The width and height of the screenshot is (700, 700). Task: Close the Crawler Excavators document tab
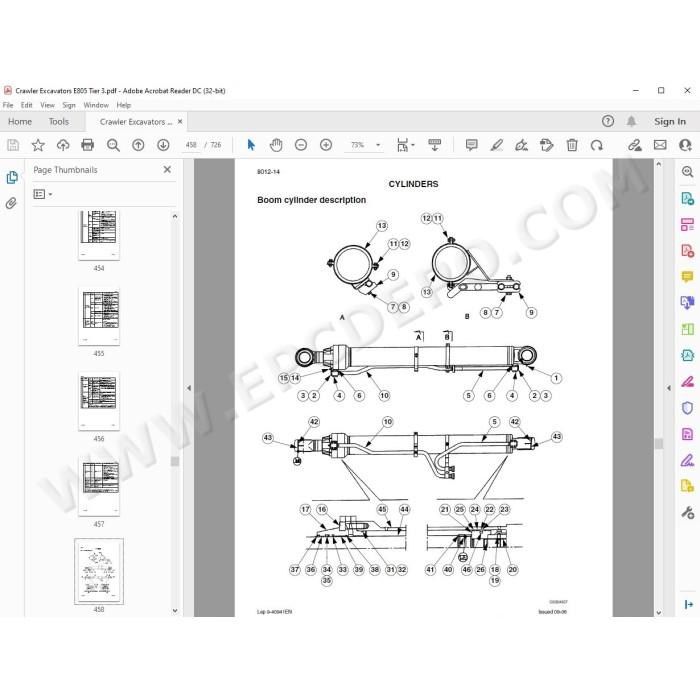click(180, 121)
